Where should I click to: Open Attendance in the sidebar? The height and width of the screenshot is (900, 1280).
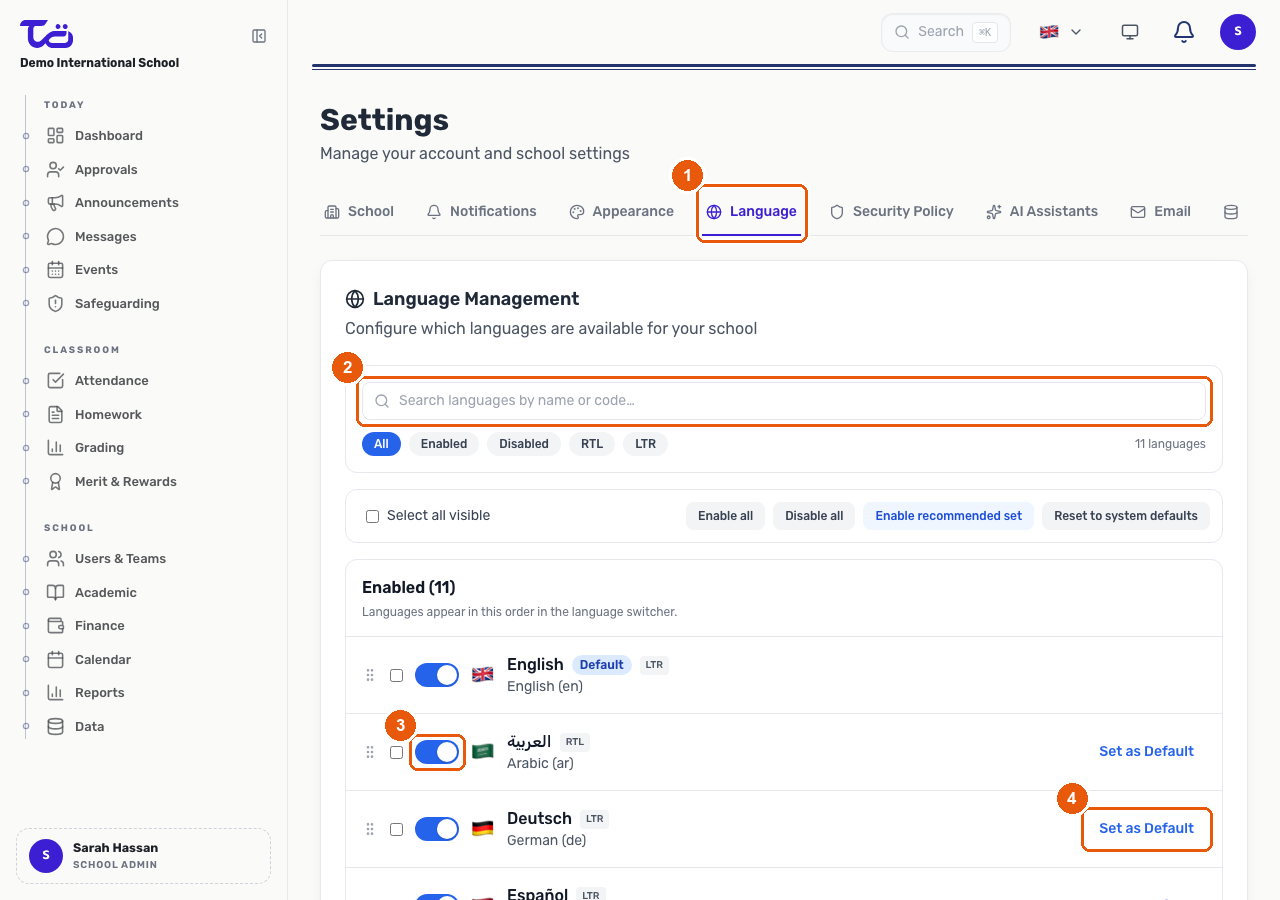point(98,381)
